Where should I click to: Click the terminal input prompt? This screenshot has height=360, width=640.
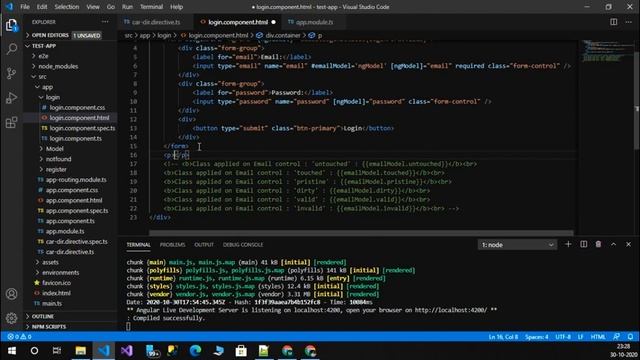pos(128,326)
